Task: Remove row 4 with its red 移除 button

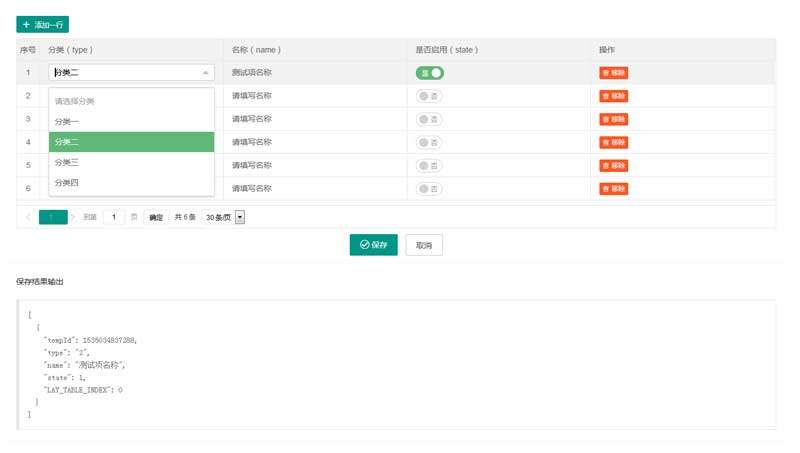Action: (x=614, y=142)
